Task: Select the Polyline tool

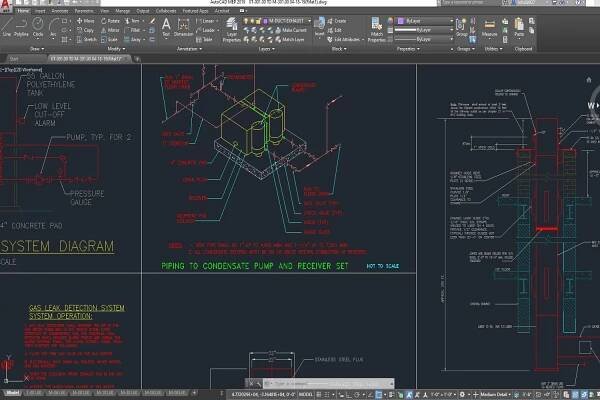Action: point(24,25)
